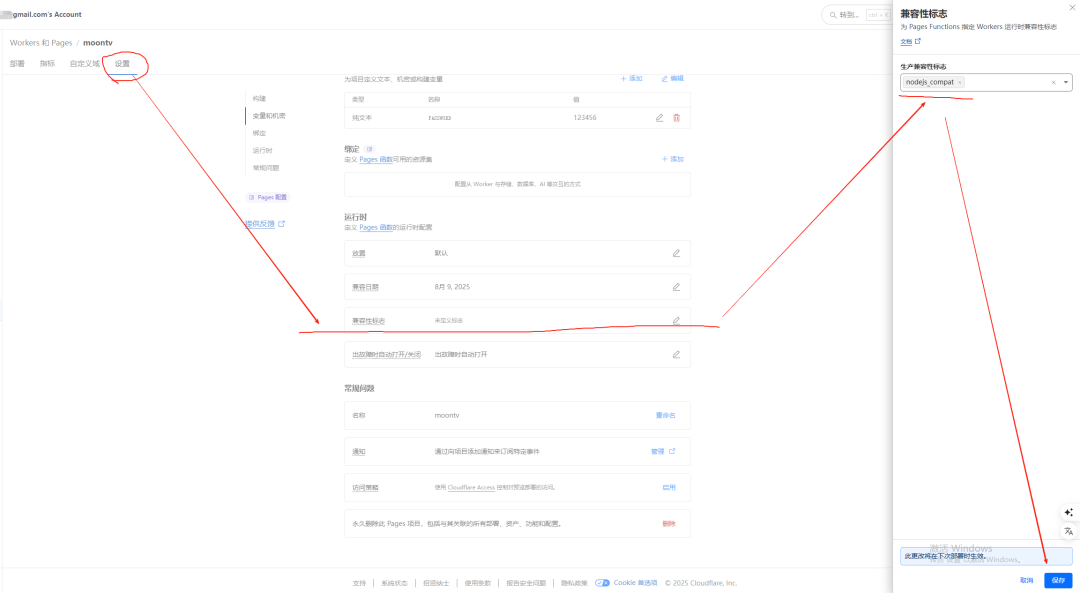Click 重命名 for project name moontv

(x=665, y=415)
